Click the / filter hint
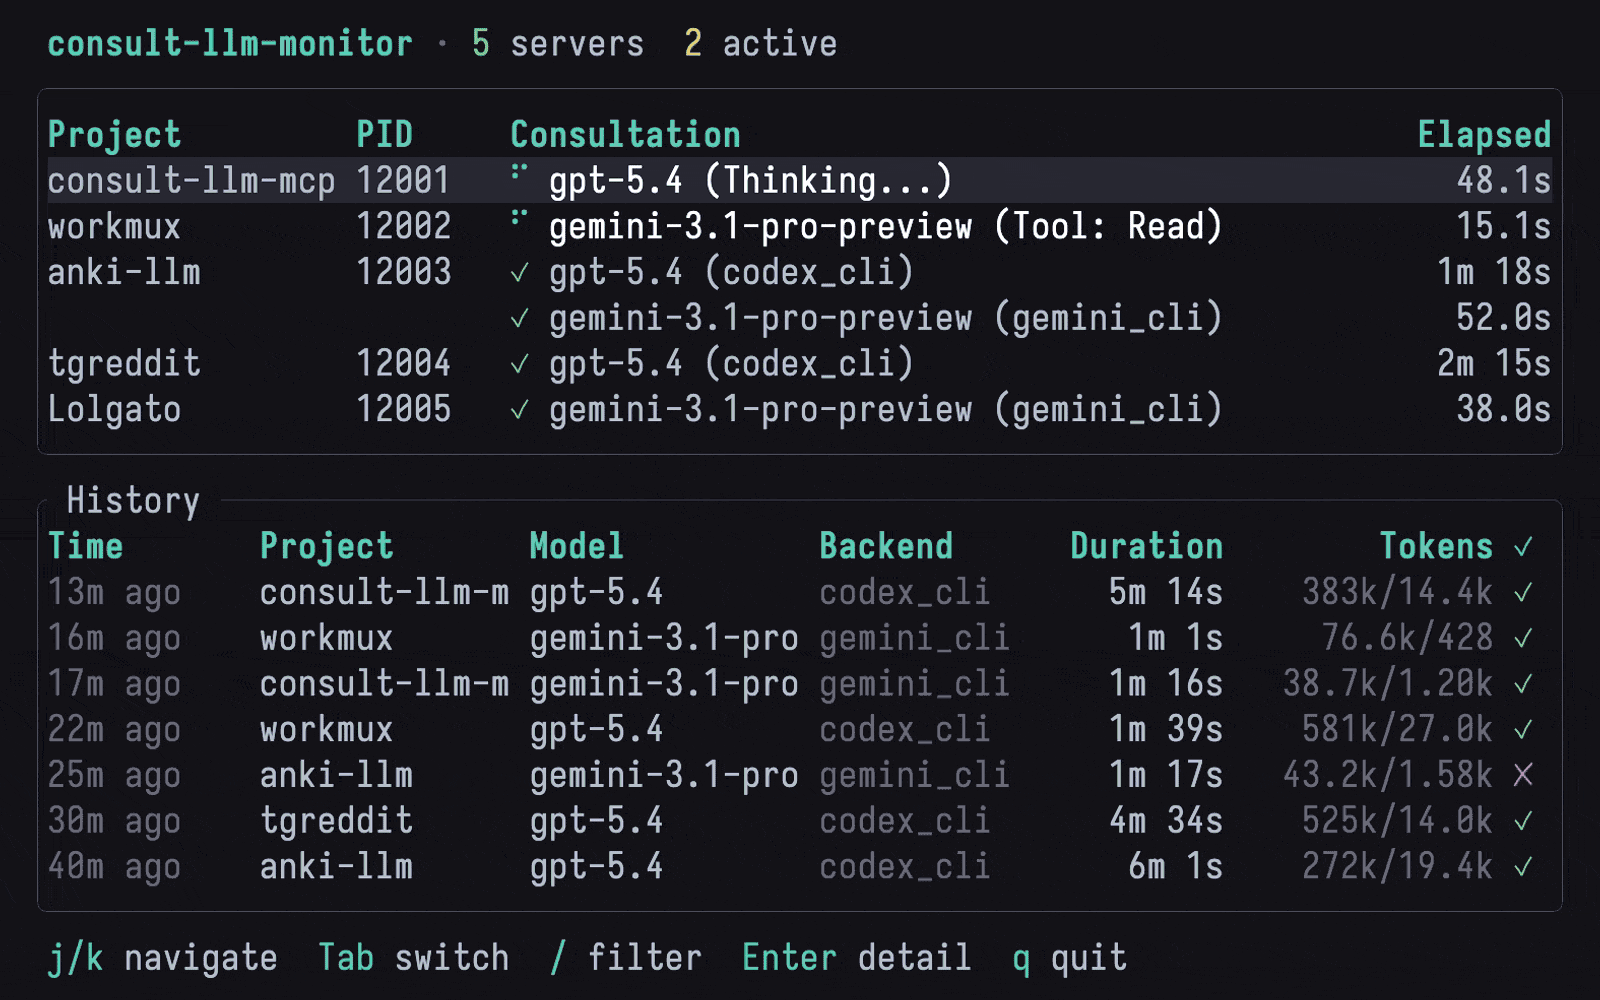Viewport: 1600px width, 1000px height. 626,958
